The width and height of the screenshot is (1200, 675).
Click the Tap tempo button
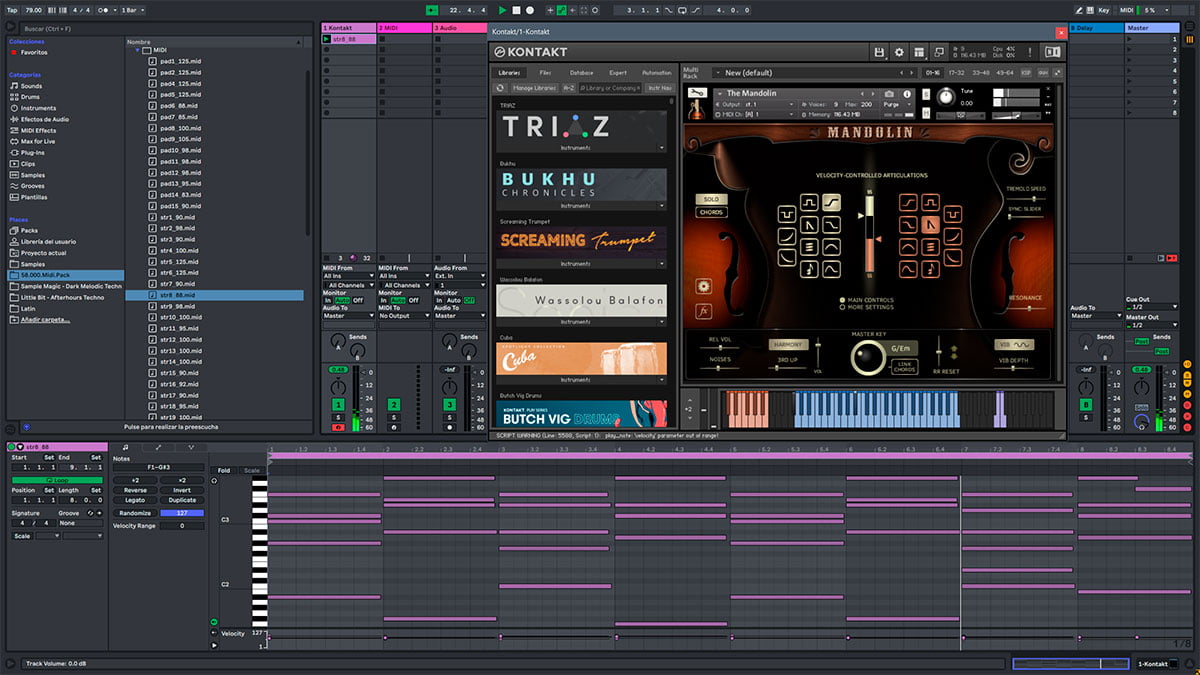tap(10, 9)
